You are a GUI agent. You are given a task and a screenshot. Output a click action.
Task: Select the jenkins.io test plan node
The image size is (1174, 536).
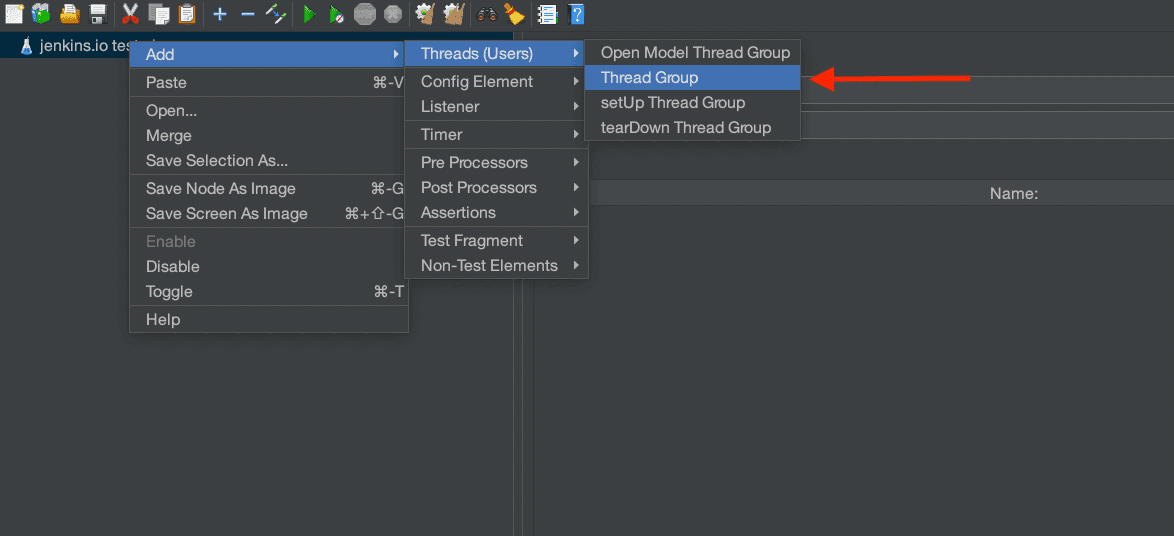point(75,46)
